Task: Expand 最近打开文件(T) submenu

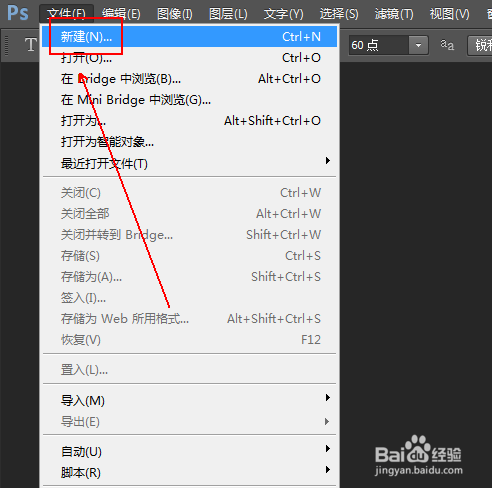Action: pos(189,163)
